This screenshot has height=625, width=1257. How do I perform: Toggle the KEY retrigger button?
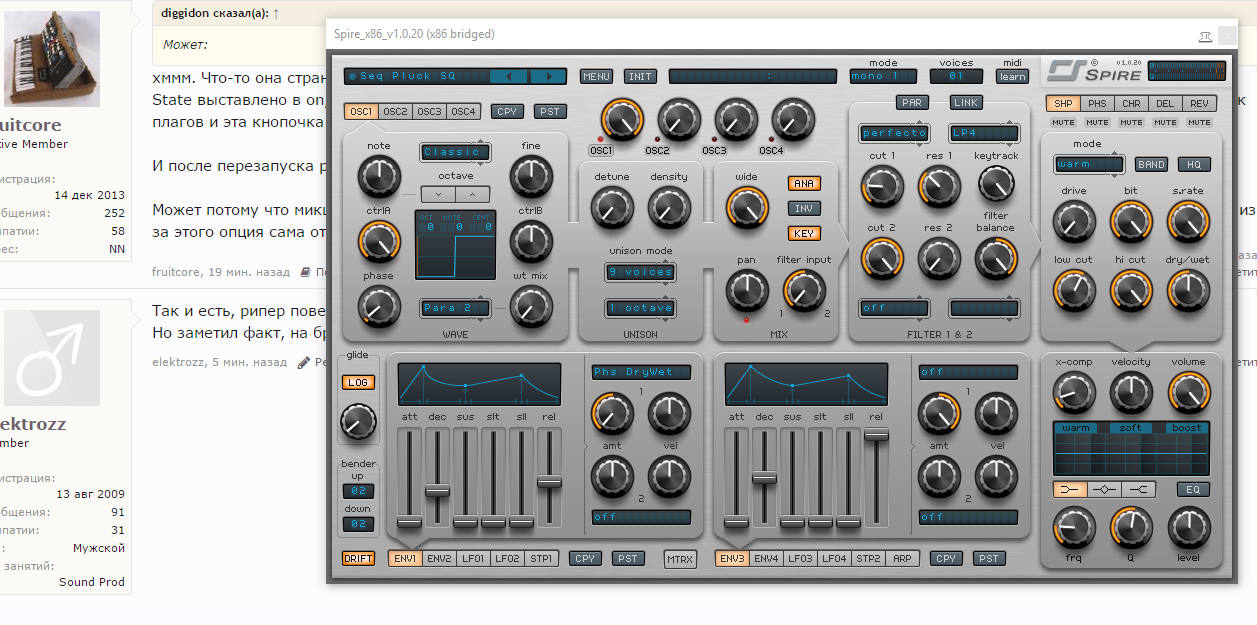pyautogui.click(x=804, y=233)
